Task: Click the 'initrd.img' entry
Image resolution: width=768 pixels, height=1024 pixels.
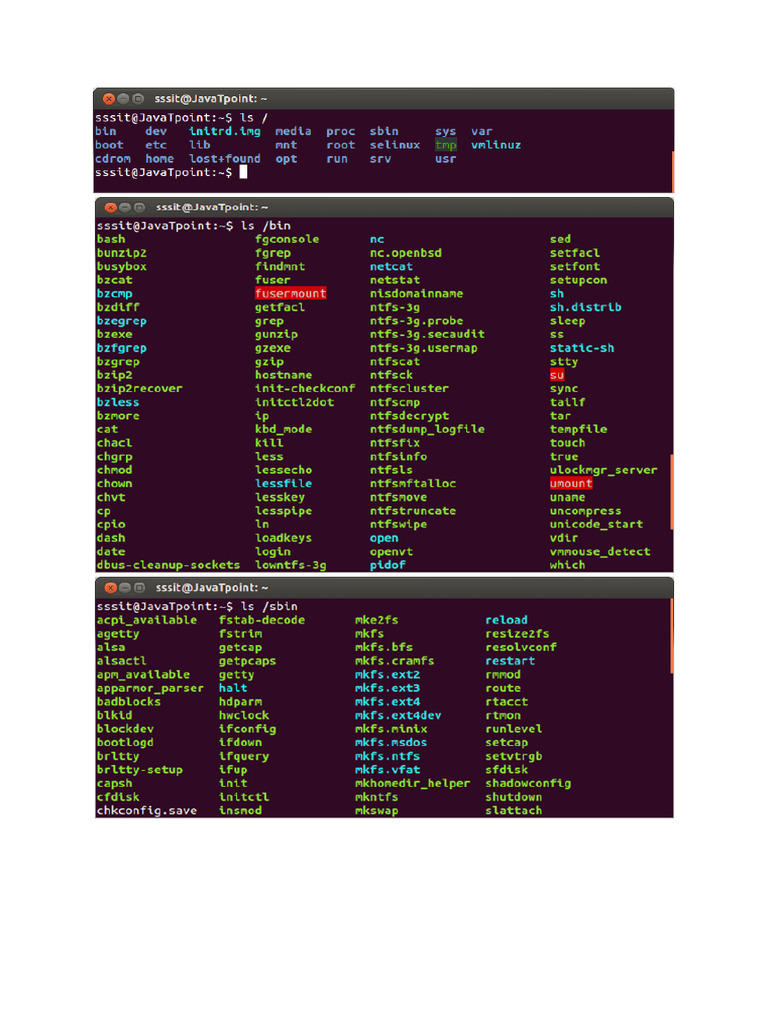Action: pyautogui.click(x=225, y=131)
